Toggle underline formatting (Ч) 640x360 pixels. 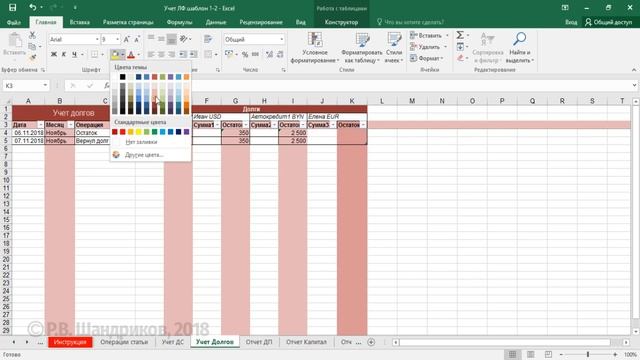[74, 54]
